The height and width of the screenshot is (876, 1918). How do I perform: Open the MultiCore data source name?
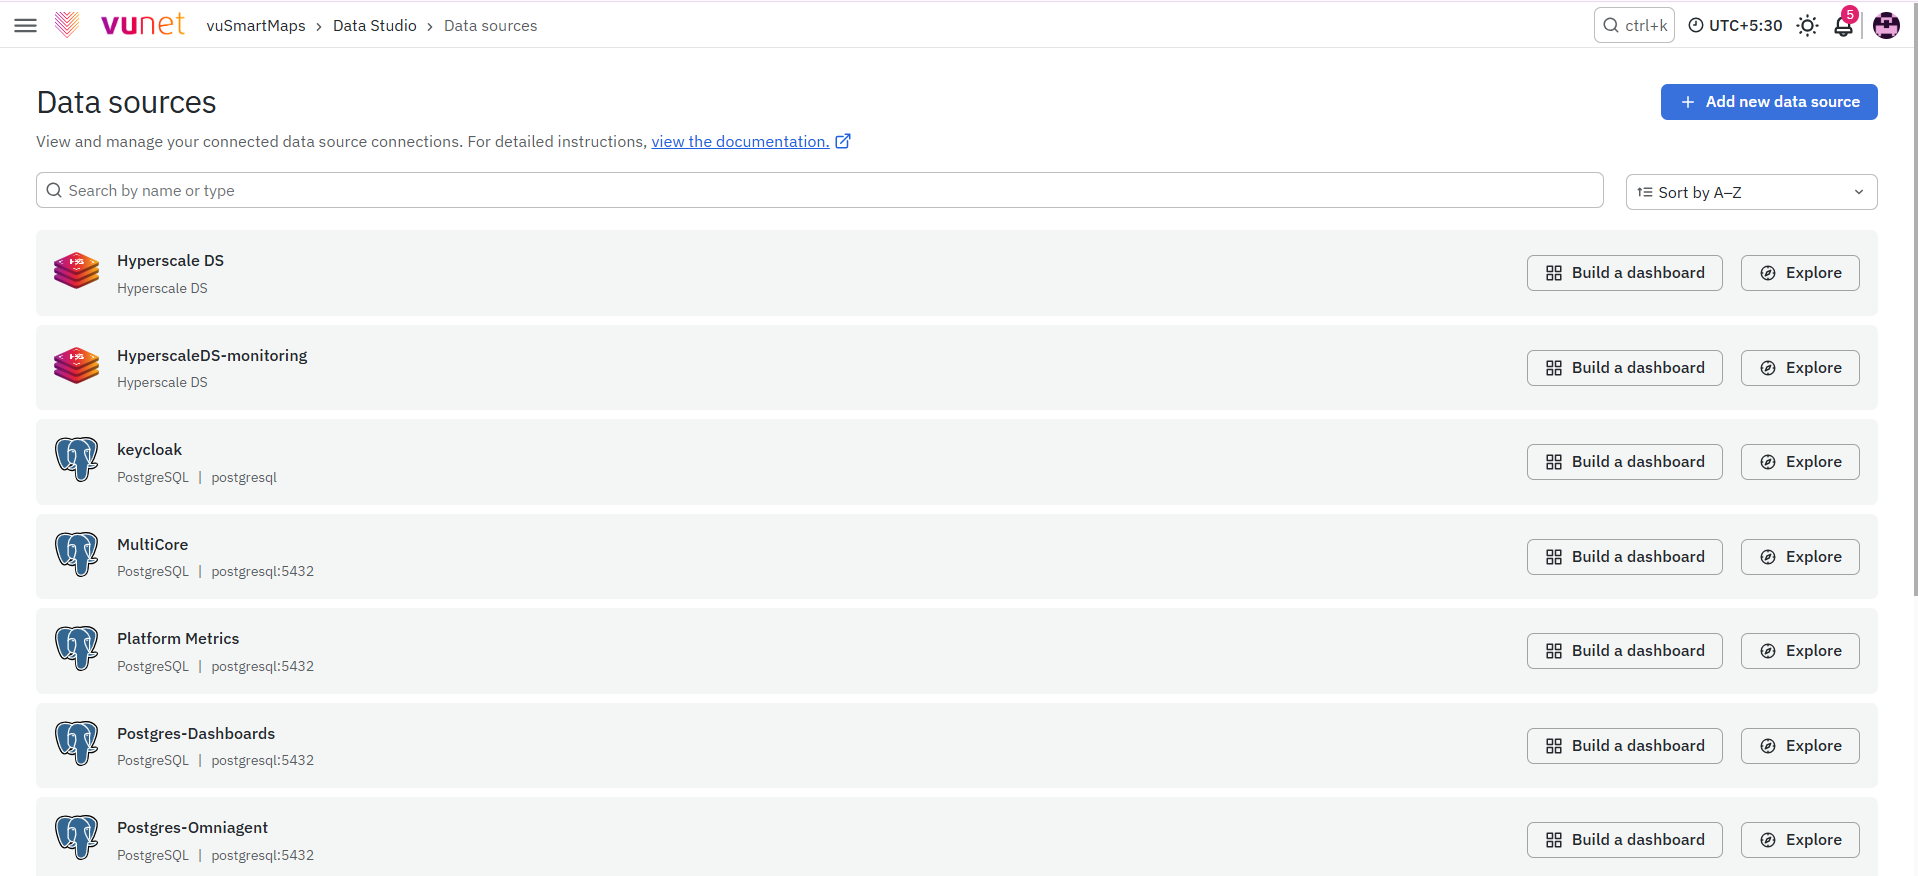[152, 544]
